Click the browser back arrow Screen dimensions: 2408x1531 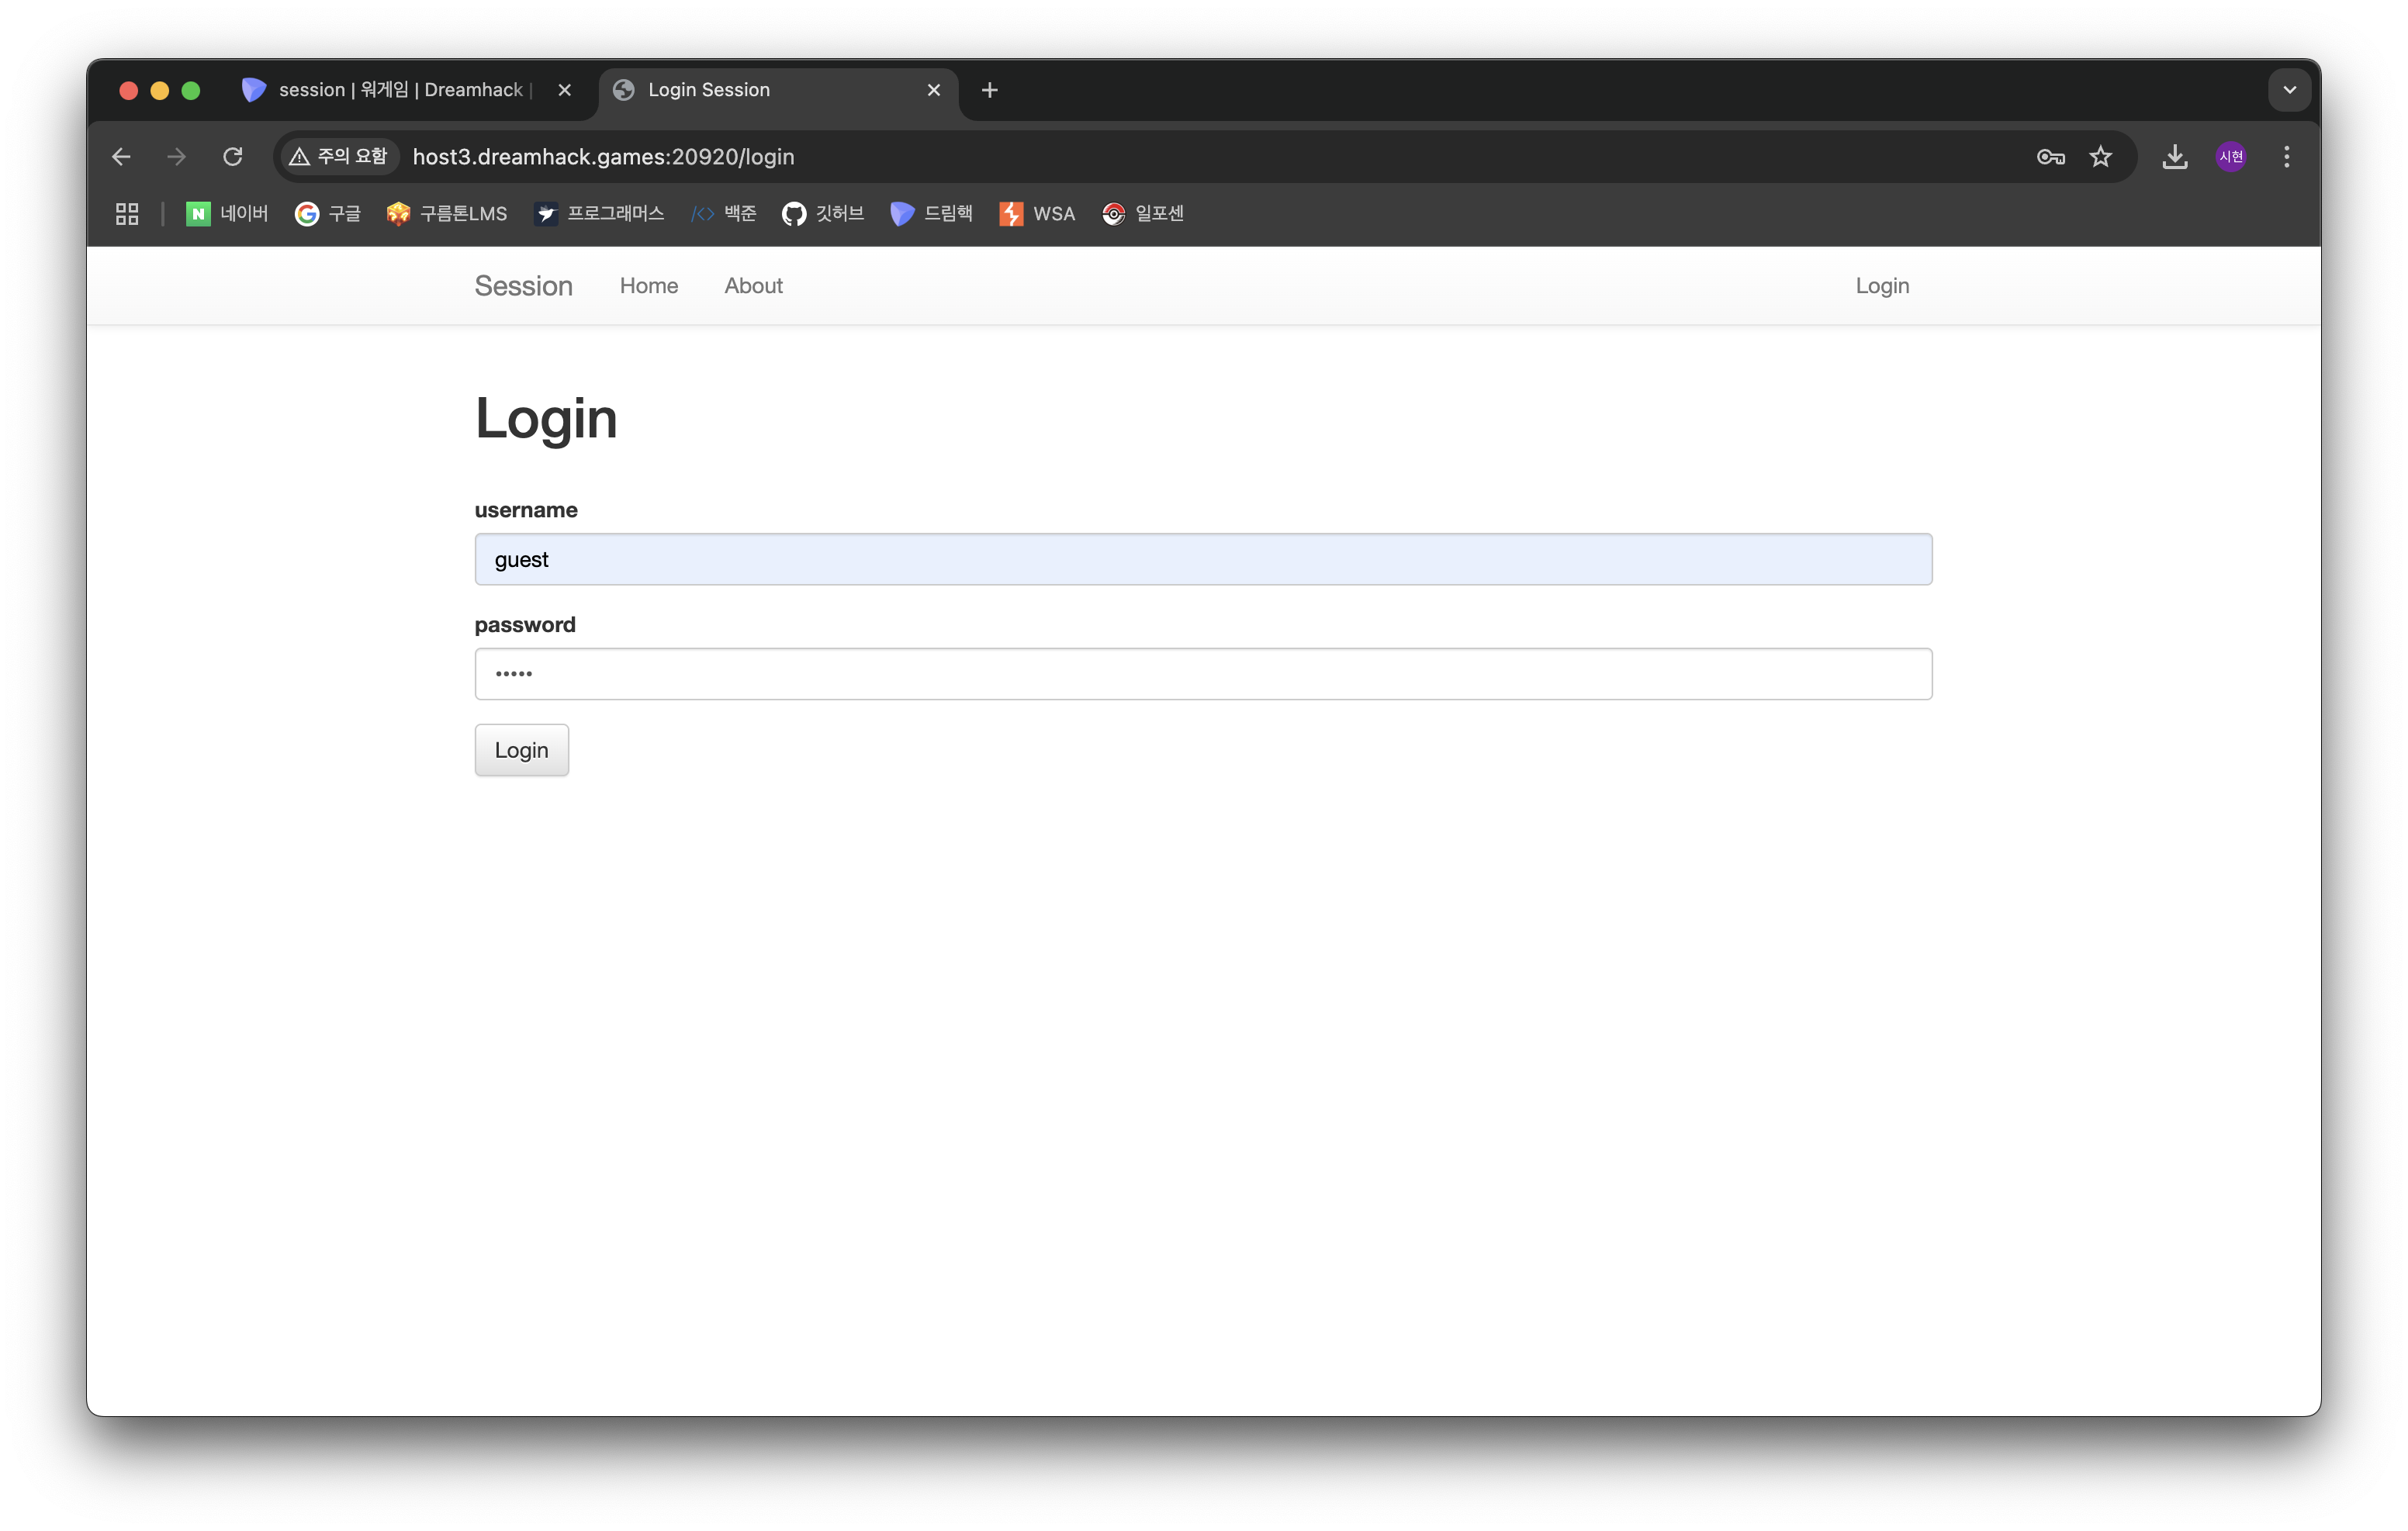coord(121,157)
